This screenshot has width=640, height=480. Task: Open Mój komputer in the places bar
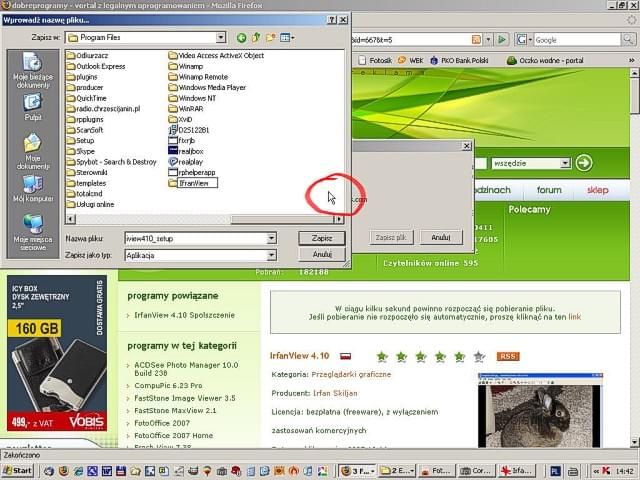click(33, 189)
